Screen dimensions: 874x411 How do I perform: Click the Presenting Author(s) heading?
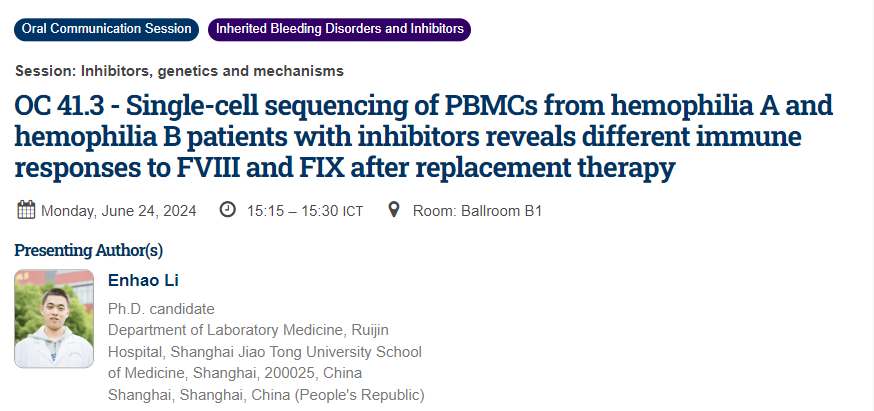point(89,250)
